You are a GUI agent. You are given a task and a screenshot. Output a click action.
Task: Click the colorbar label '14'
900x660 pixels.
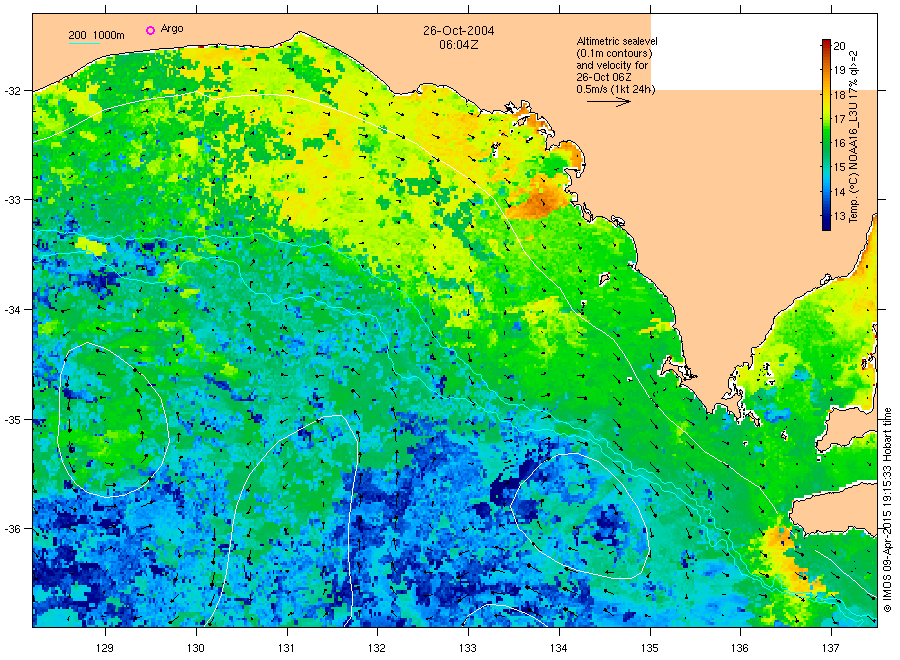[839, 192]
